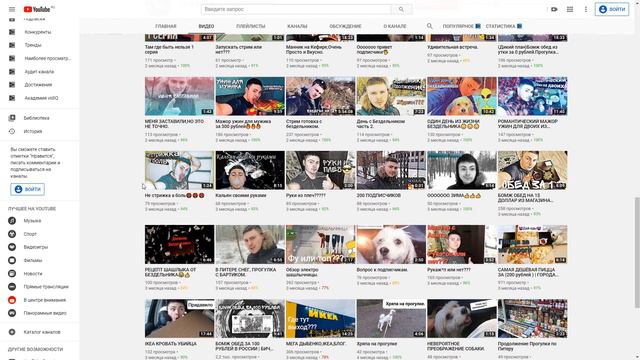Open the Хрипа на прогулке thumbnail
The width and height of the screenshot is (640, 360).
[x=391, y=318]
